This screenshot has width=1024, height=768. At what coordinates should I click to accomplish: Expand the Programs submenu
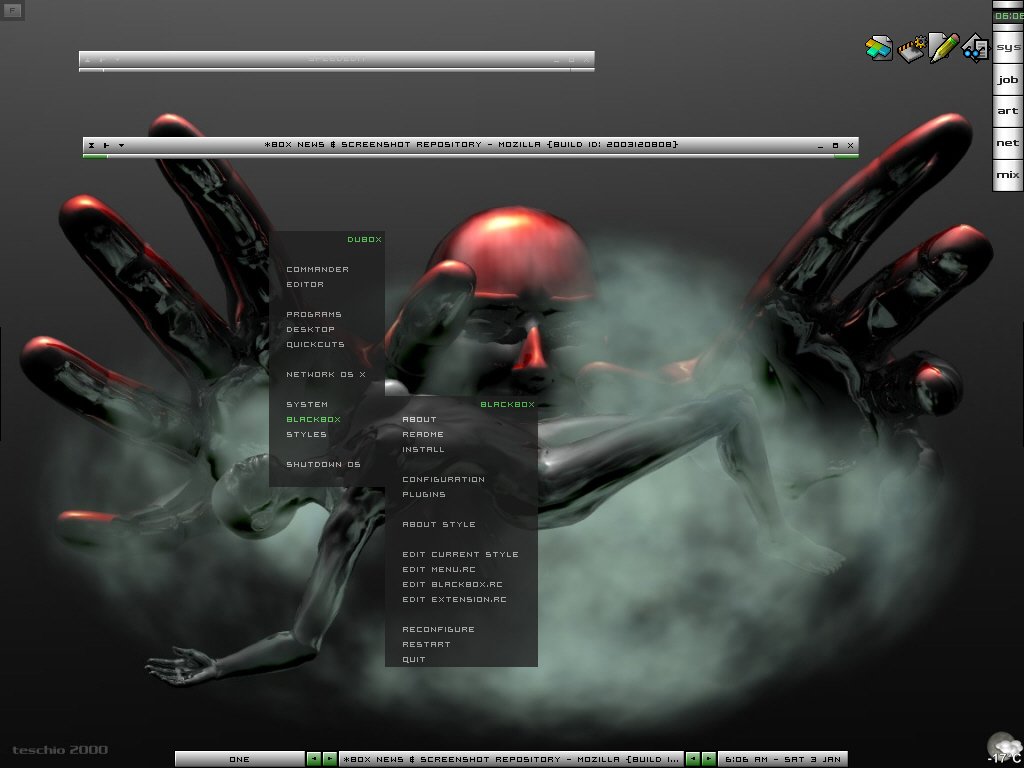314,314
